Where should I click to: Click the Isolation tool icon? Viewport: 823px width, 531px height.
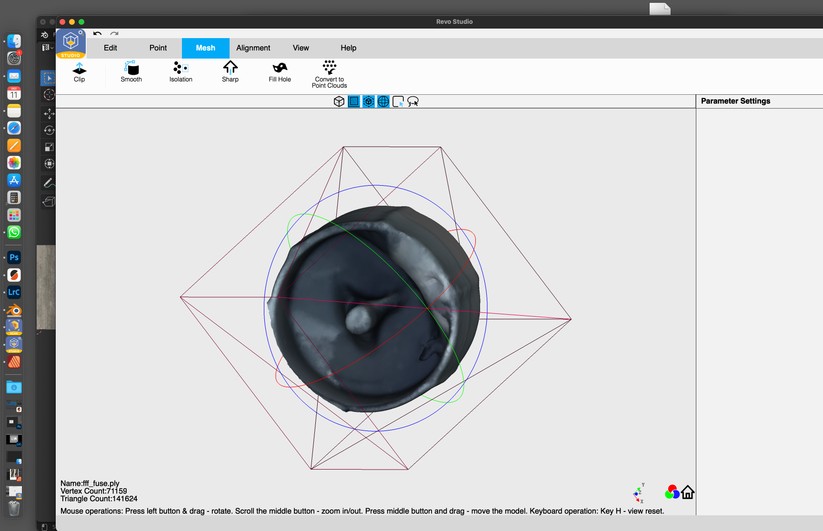(x=180, y=69)
